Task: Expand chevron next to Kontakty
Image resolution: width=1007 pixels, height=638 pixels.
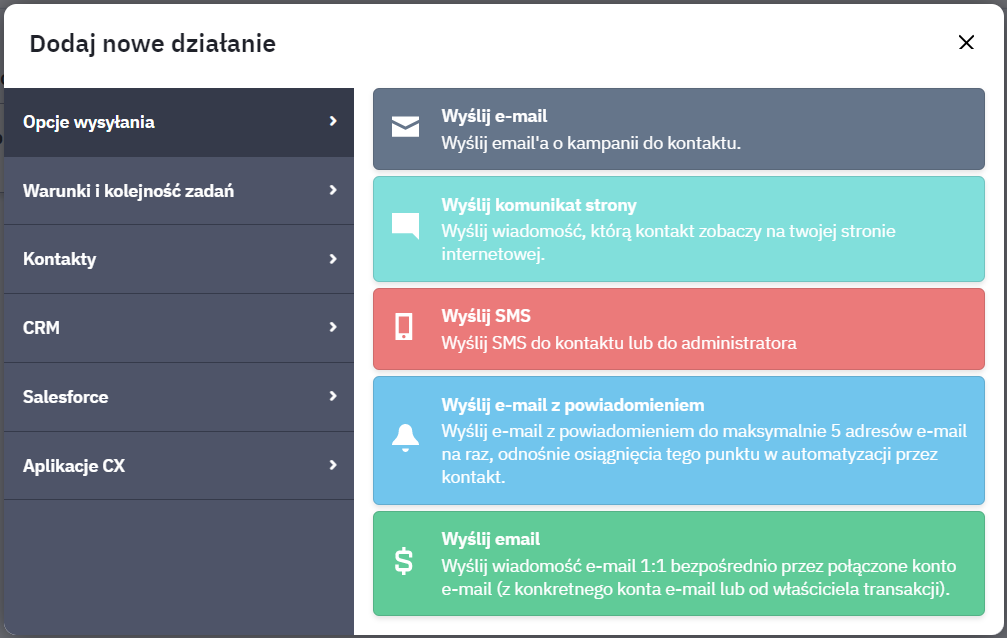Action: tap(333, 258)
